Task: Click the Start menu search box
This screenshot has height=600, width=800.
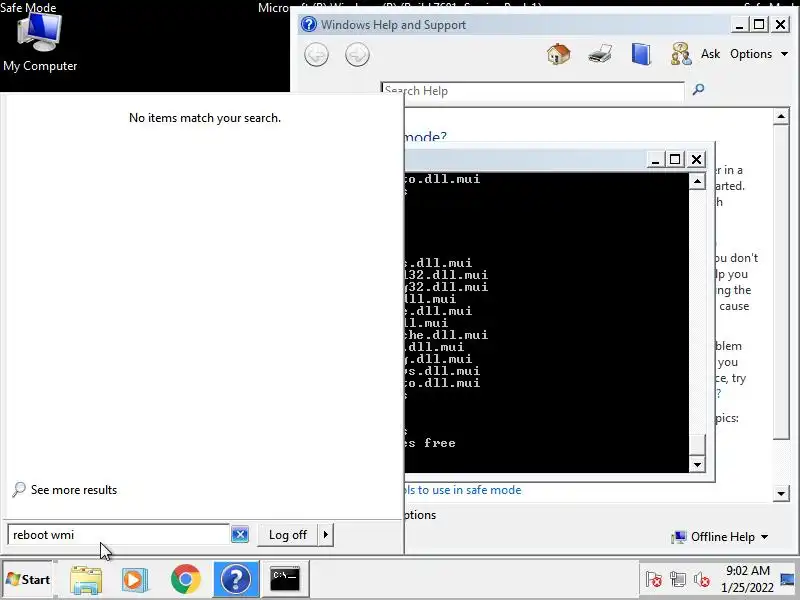Action: coord(118,535)
